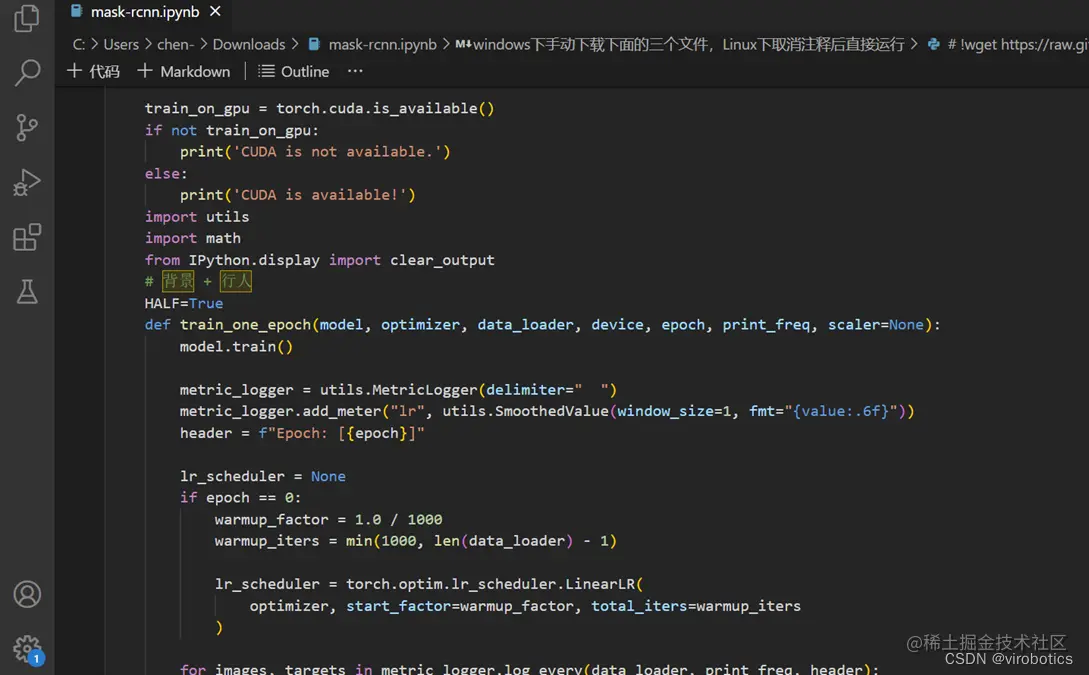Viewport: 1089px width, 675px height.
Task: Click the warmup_factor = 1.0 / 1000 line
Action: [x=328, y=519]
